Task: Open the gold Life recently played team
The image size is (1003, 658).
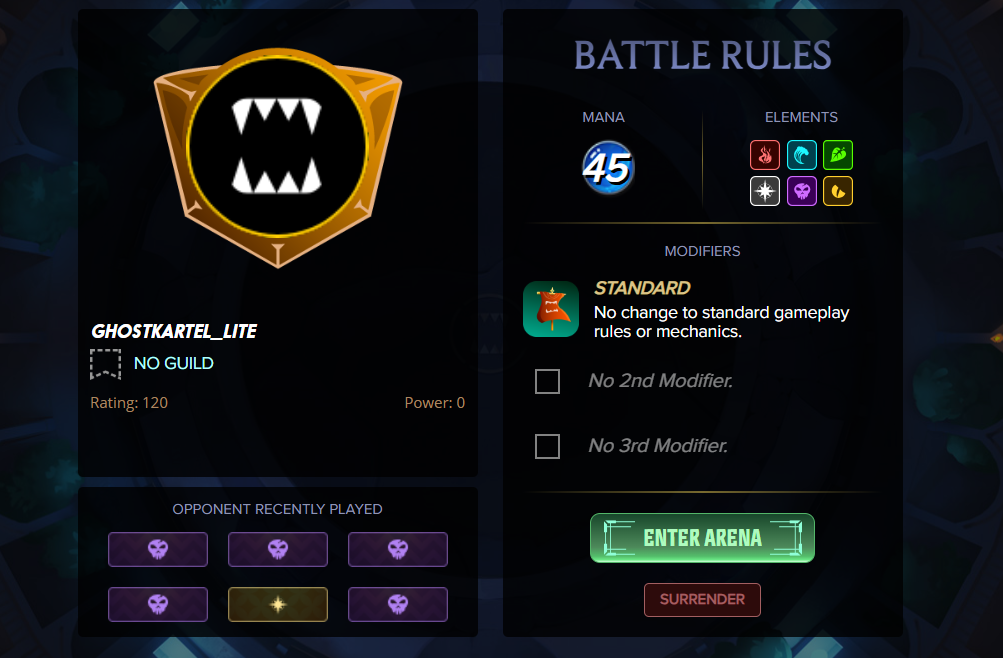Action: coord(278,604)
